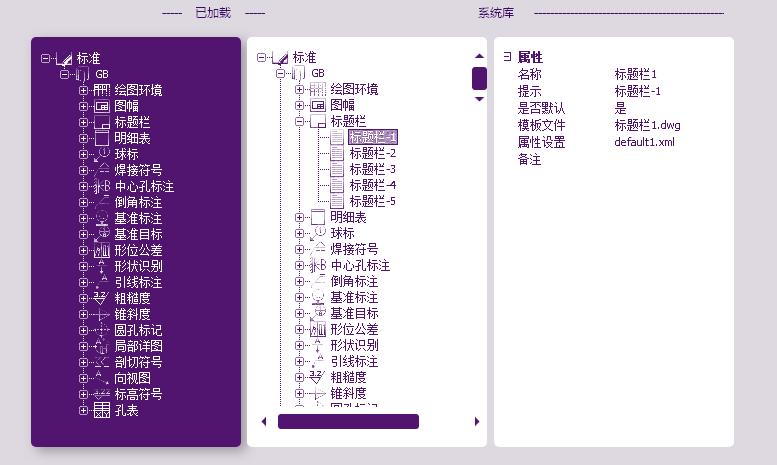Click the 图幅 icon in the system library tree

[318, 105]
